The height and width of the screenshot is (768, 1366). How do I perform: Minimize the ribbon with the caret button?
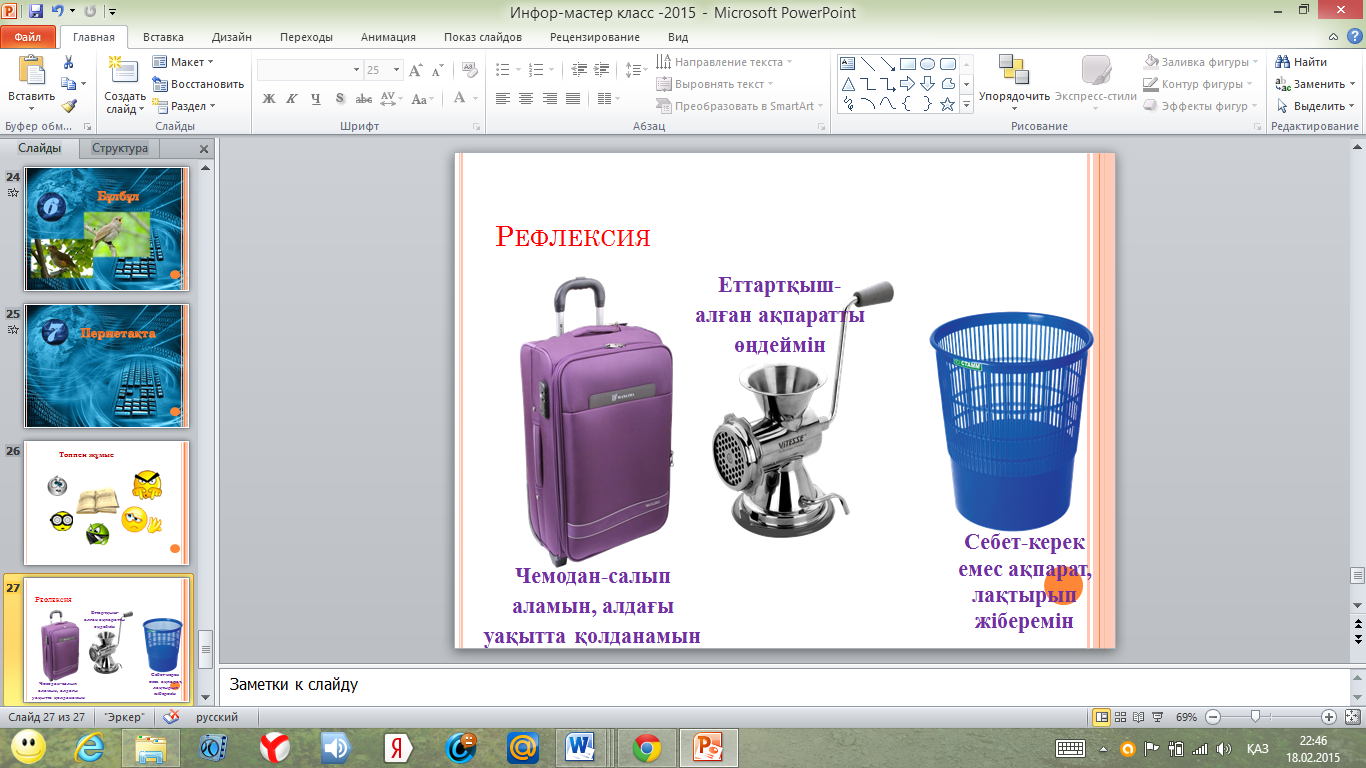tap(1334, 37)
